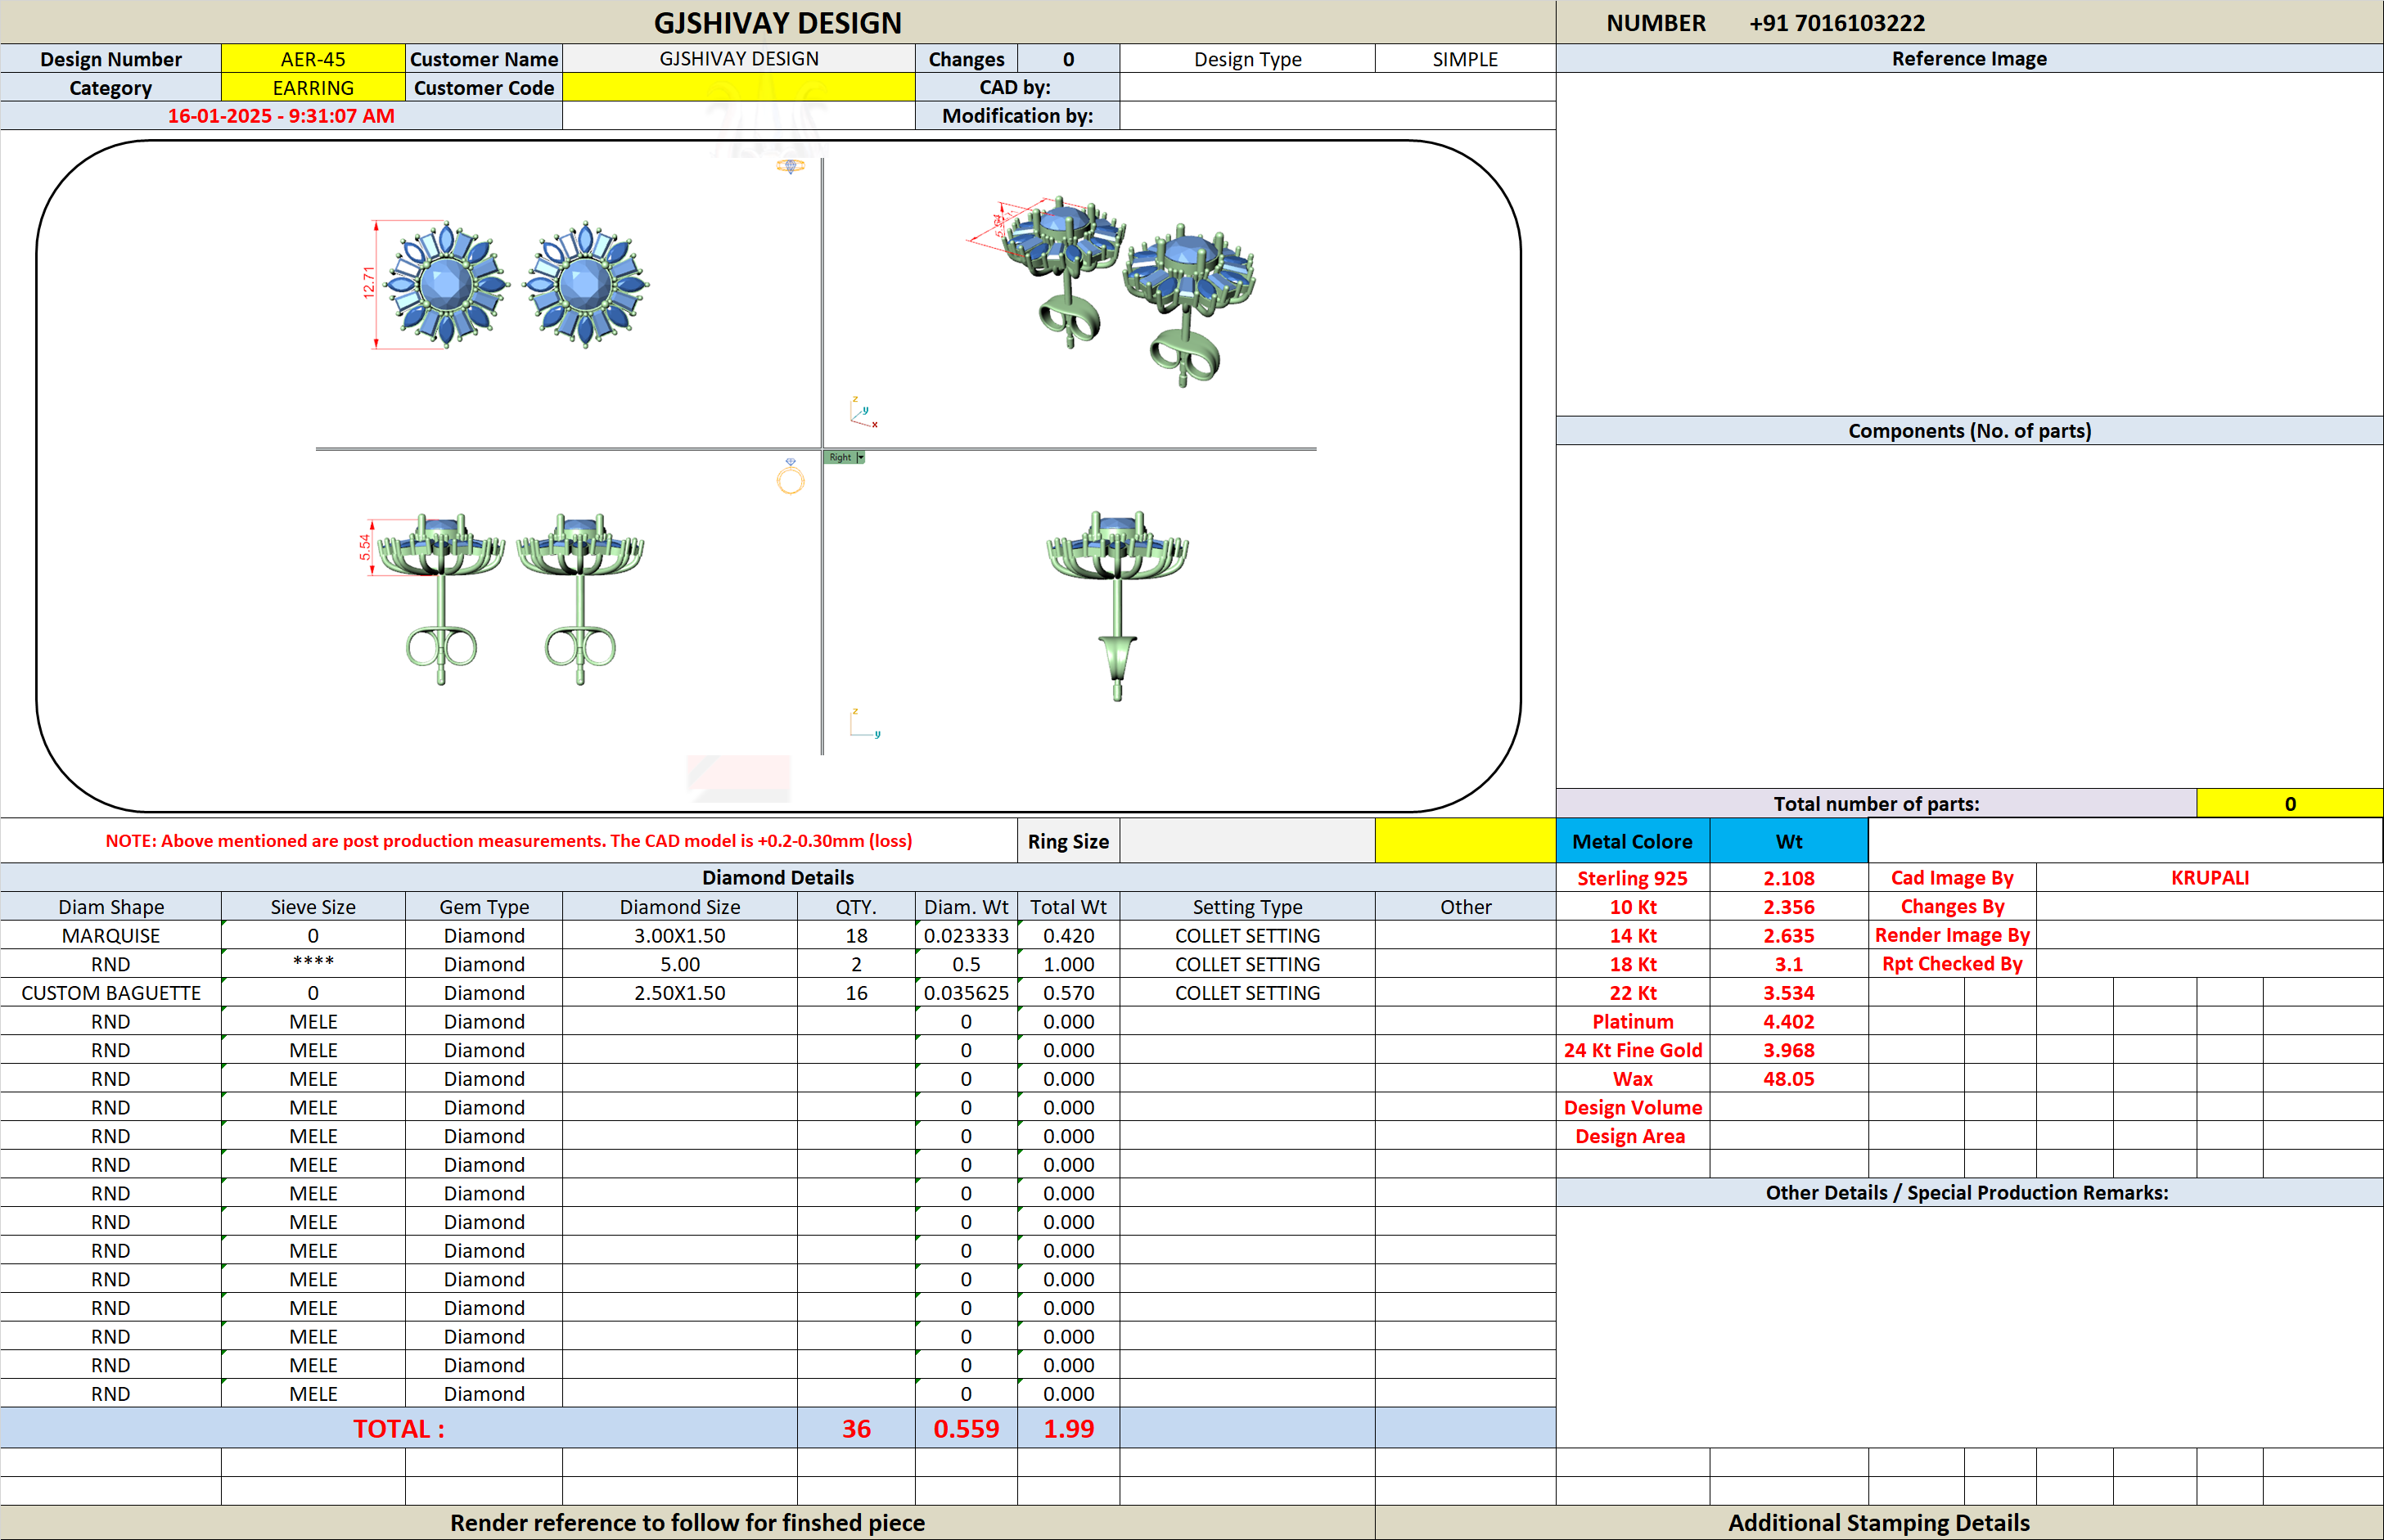Click the Setting Type column header
Screen dimensions: 2384x1540
(1247, 907)
